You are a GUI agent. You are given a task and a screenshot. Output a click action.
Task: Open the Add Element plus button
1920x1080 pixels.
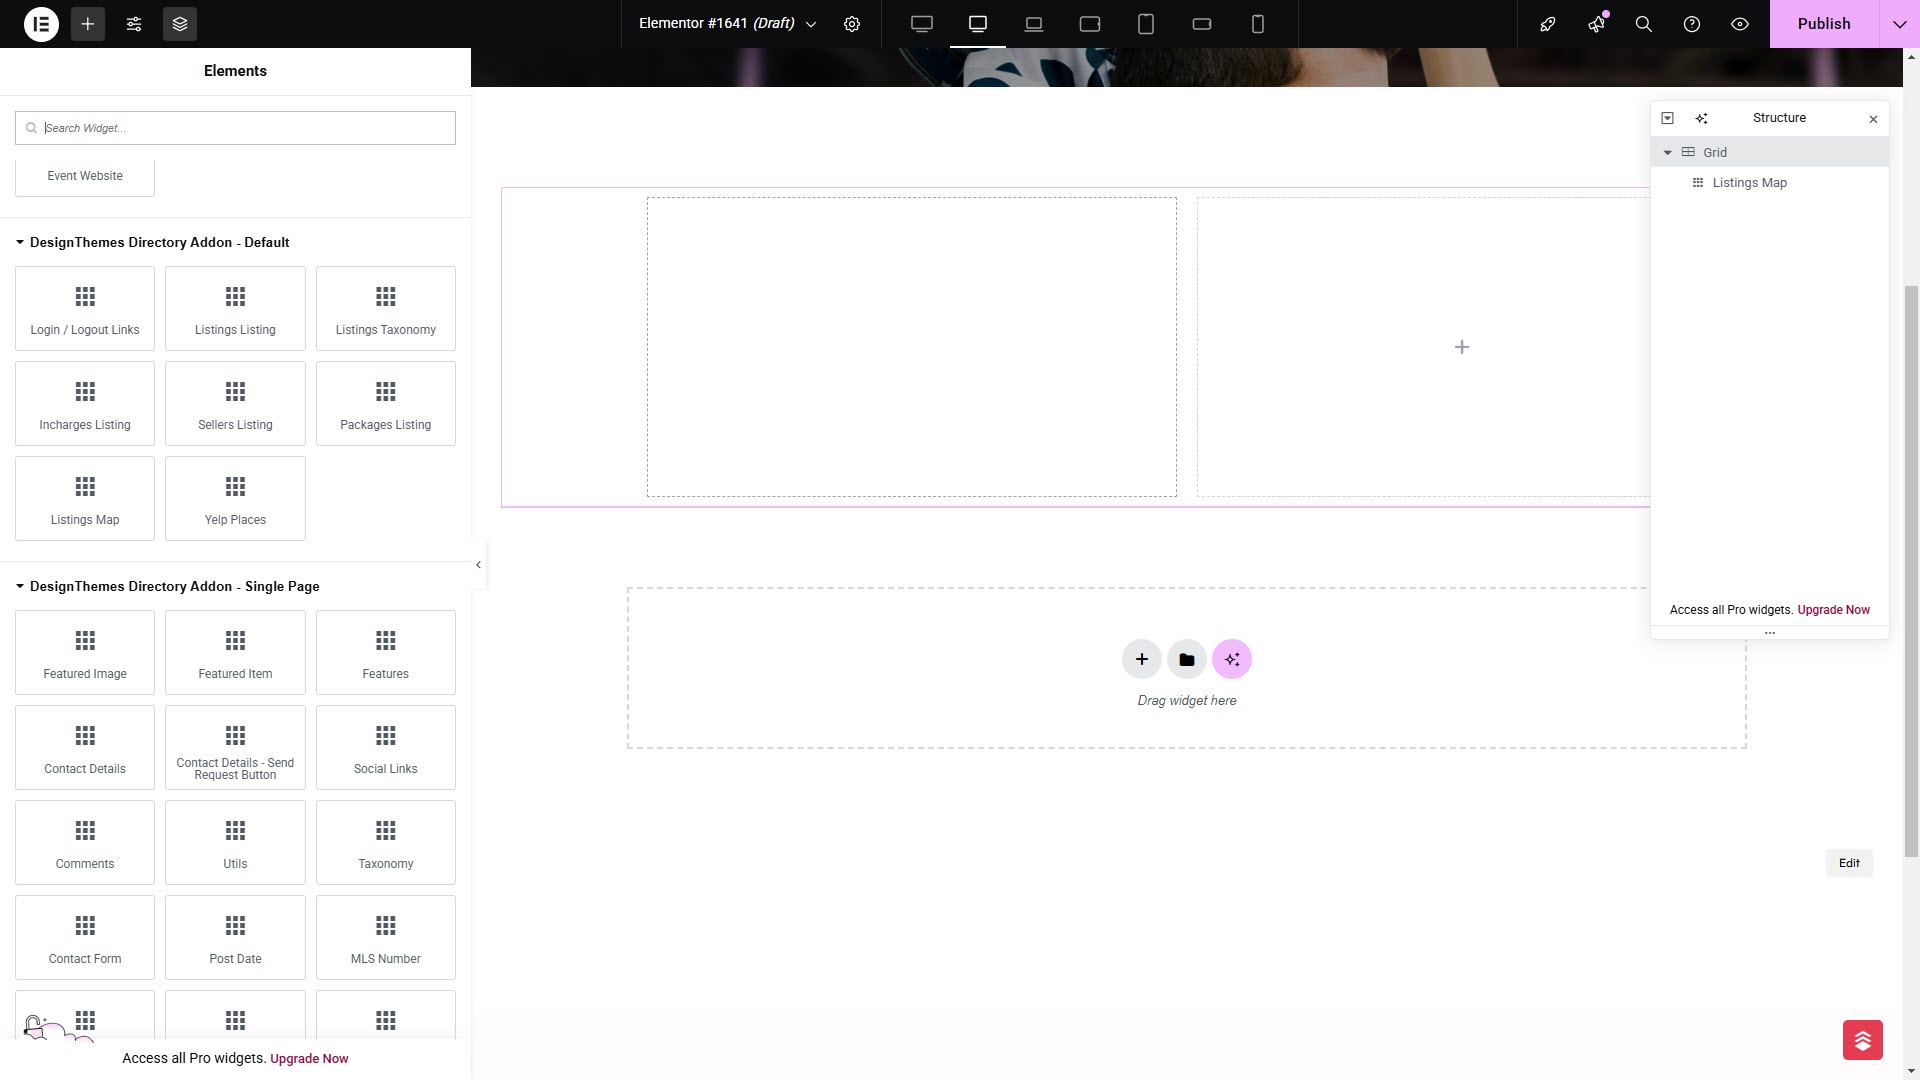coord(88,24)
